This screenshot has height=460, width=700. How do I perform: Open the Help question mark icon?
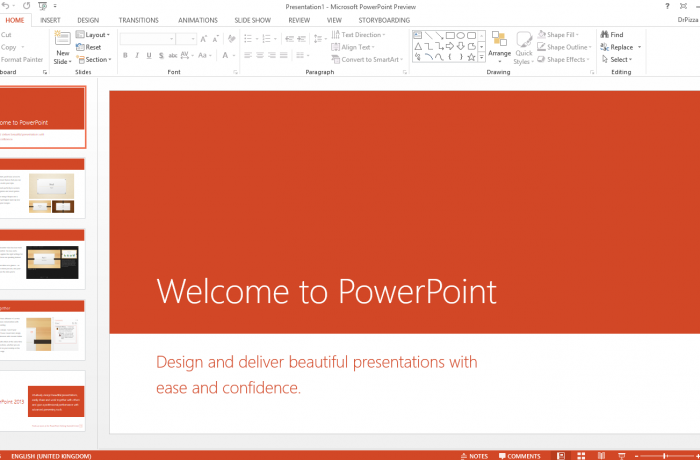click(667, 6)
